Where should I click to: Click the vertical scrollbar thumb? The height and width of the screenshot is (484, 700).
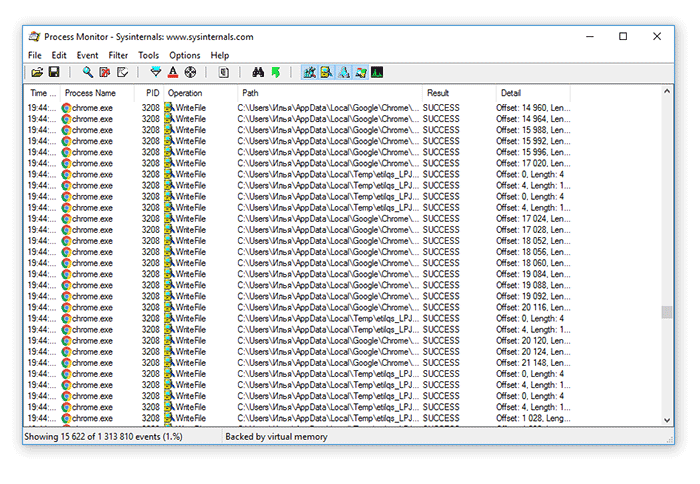click(x=667, y=312)
